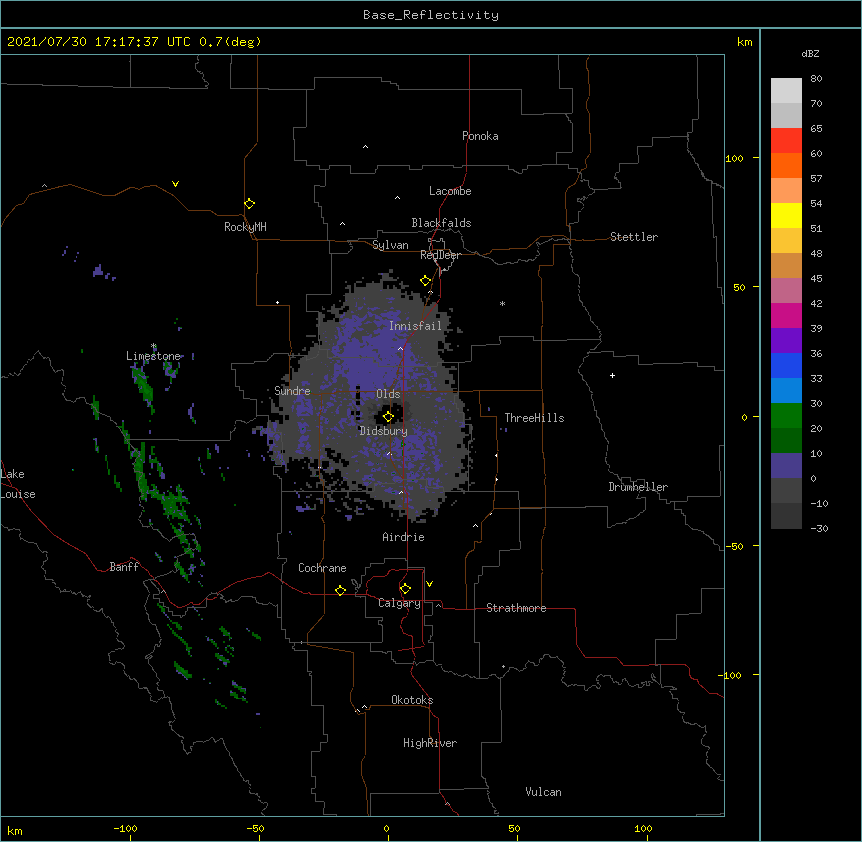Click the yellow V marker northwest of RockyMH
Screen dimensions: 862x842
pyautogui.click(x=175, y=184)
